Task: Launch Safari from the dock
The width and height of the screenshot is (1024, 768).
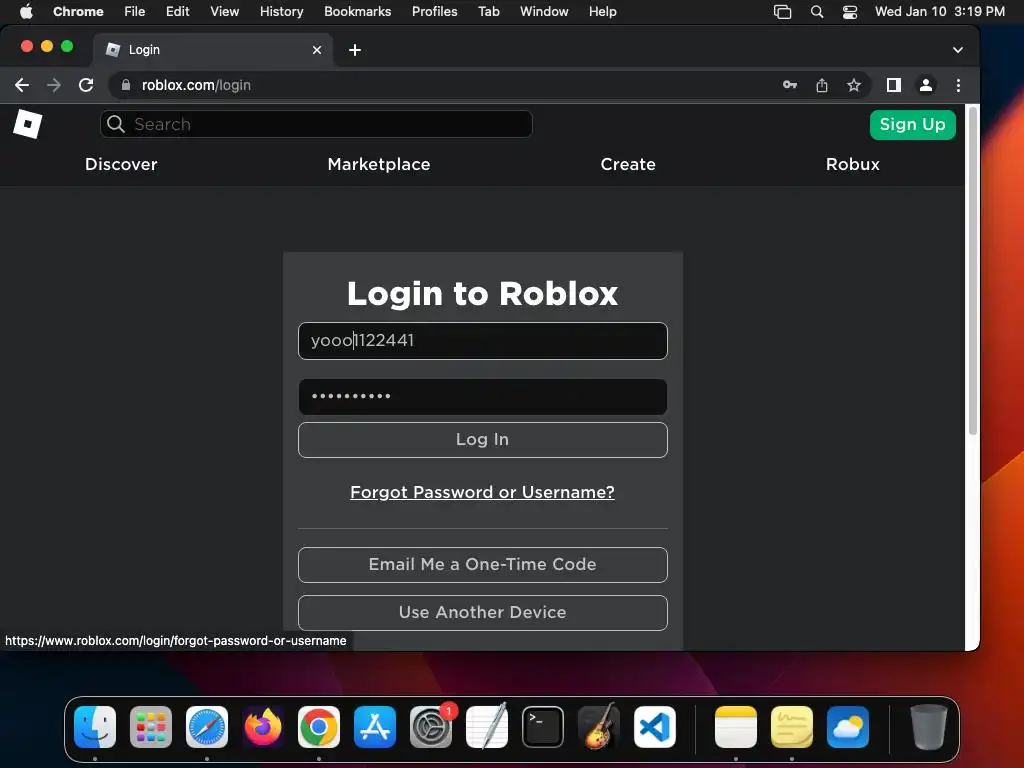Action: point(207,727)
